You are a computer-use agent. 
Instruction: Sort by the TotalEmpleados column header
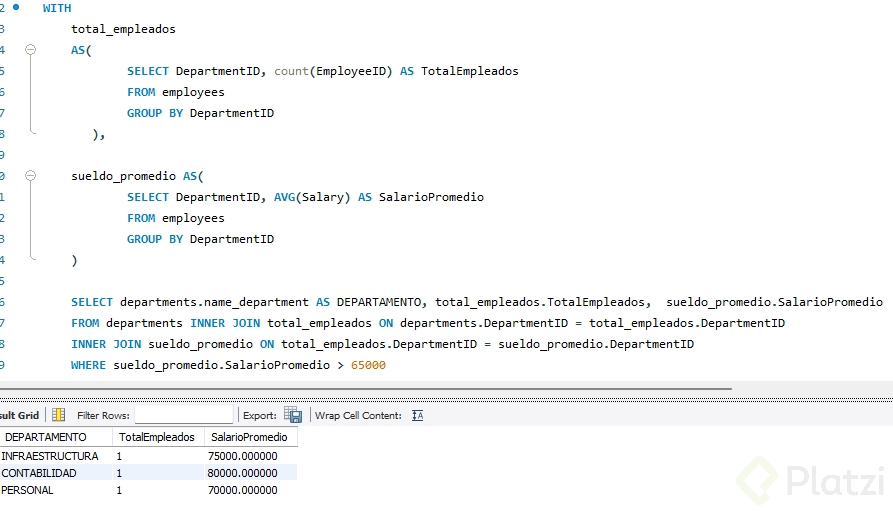158,437
